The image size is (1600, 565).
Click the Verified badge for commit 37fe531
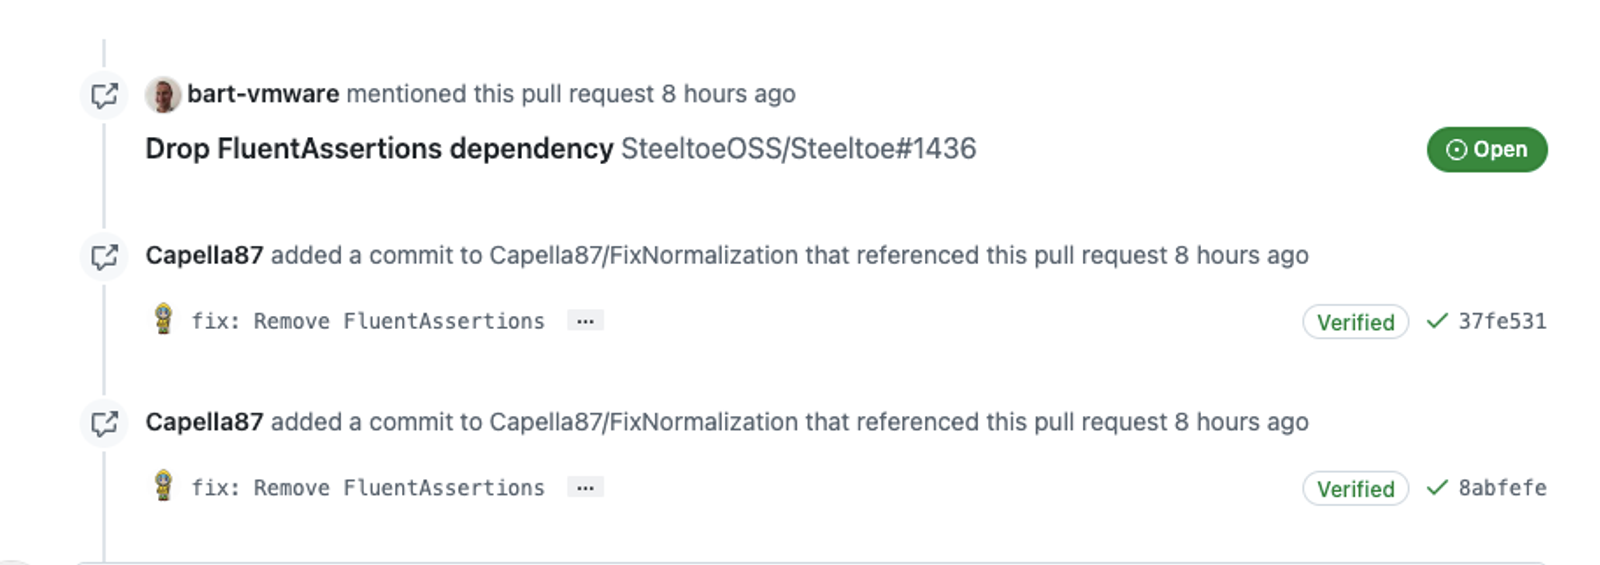pos(1355,322)
